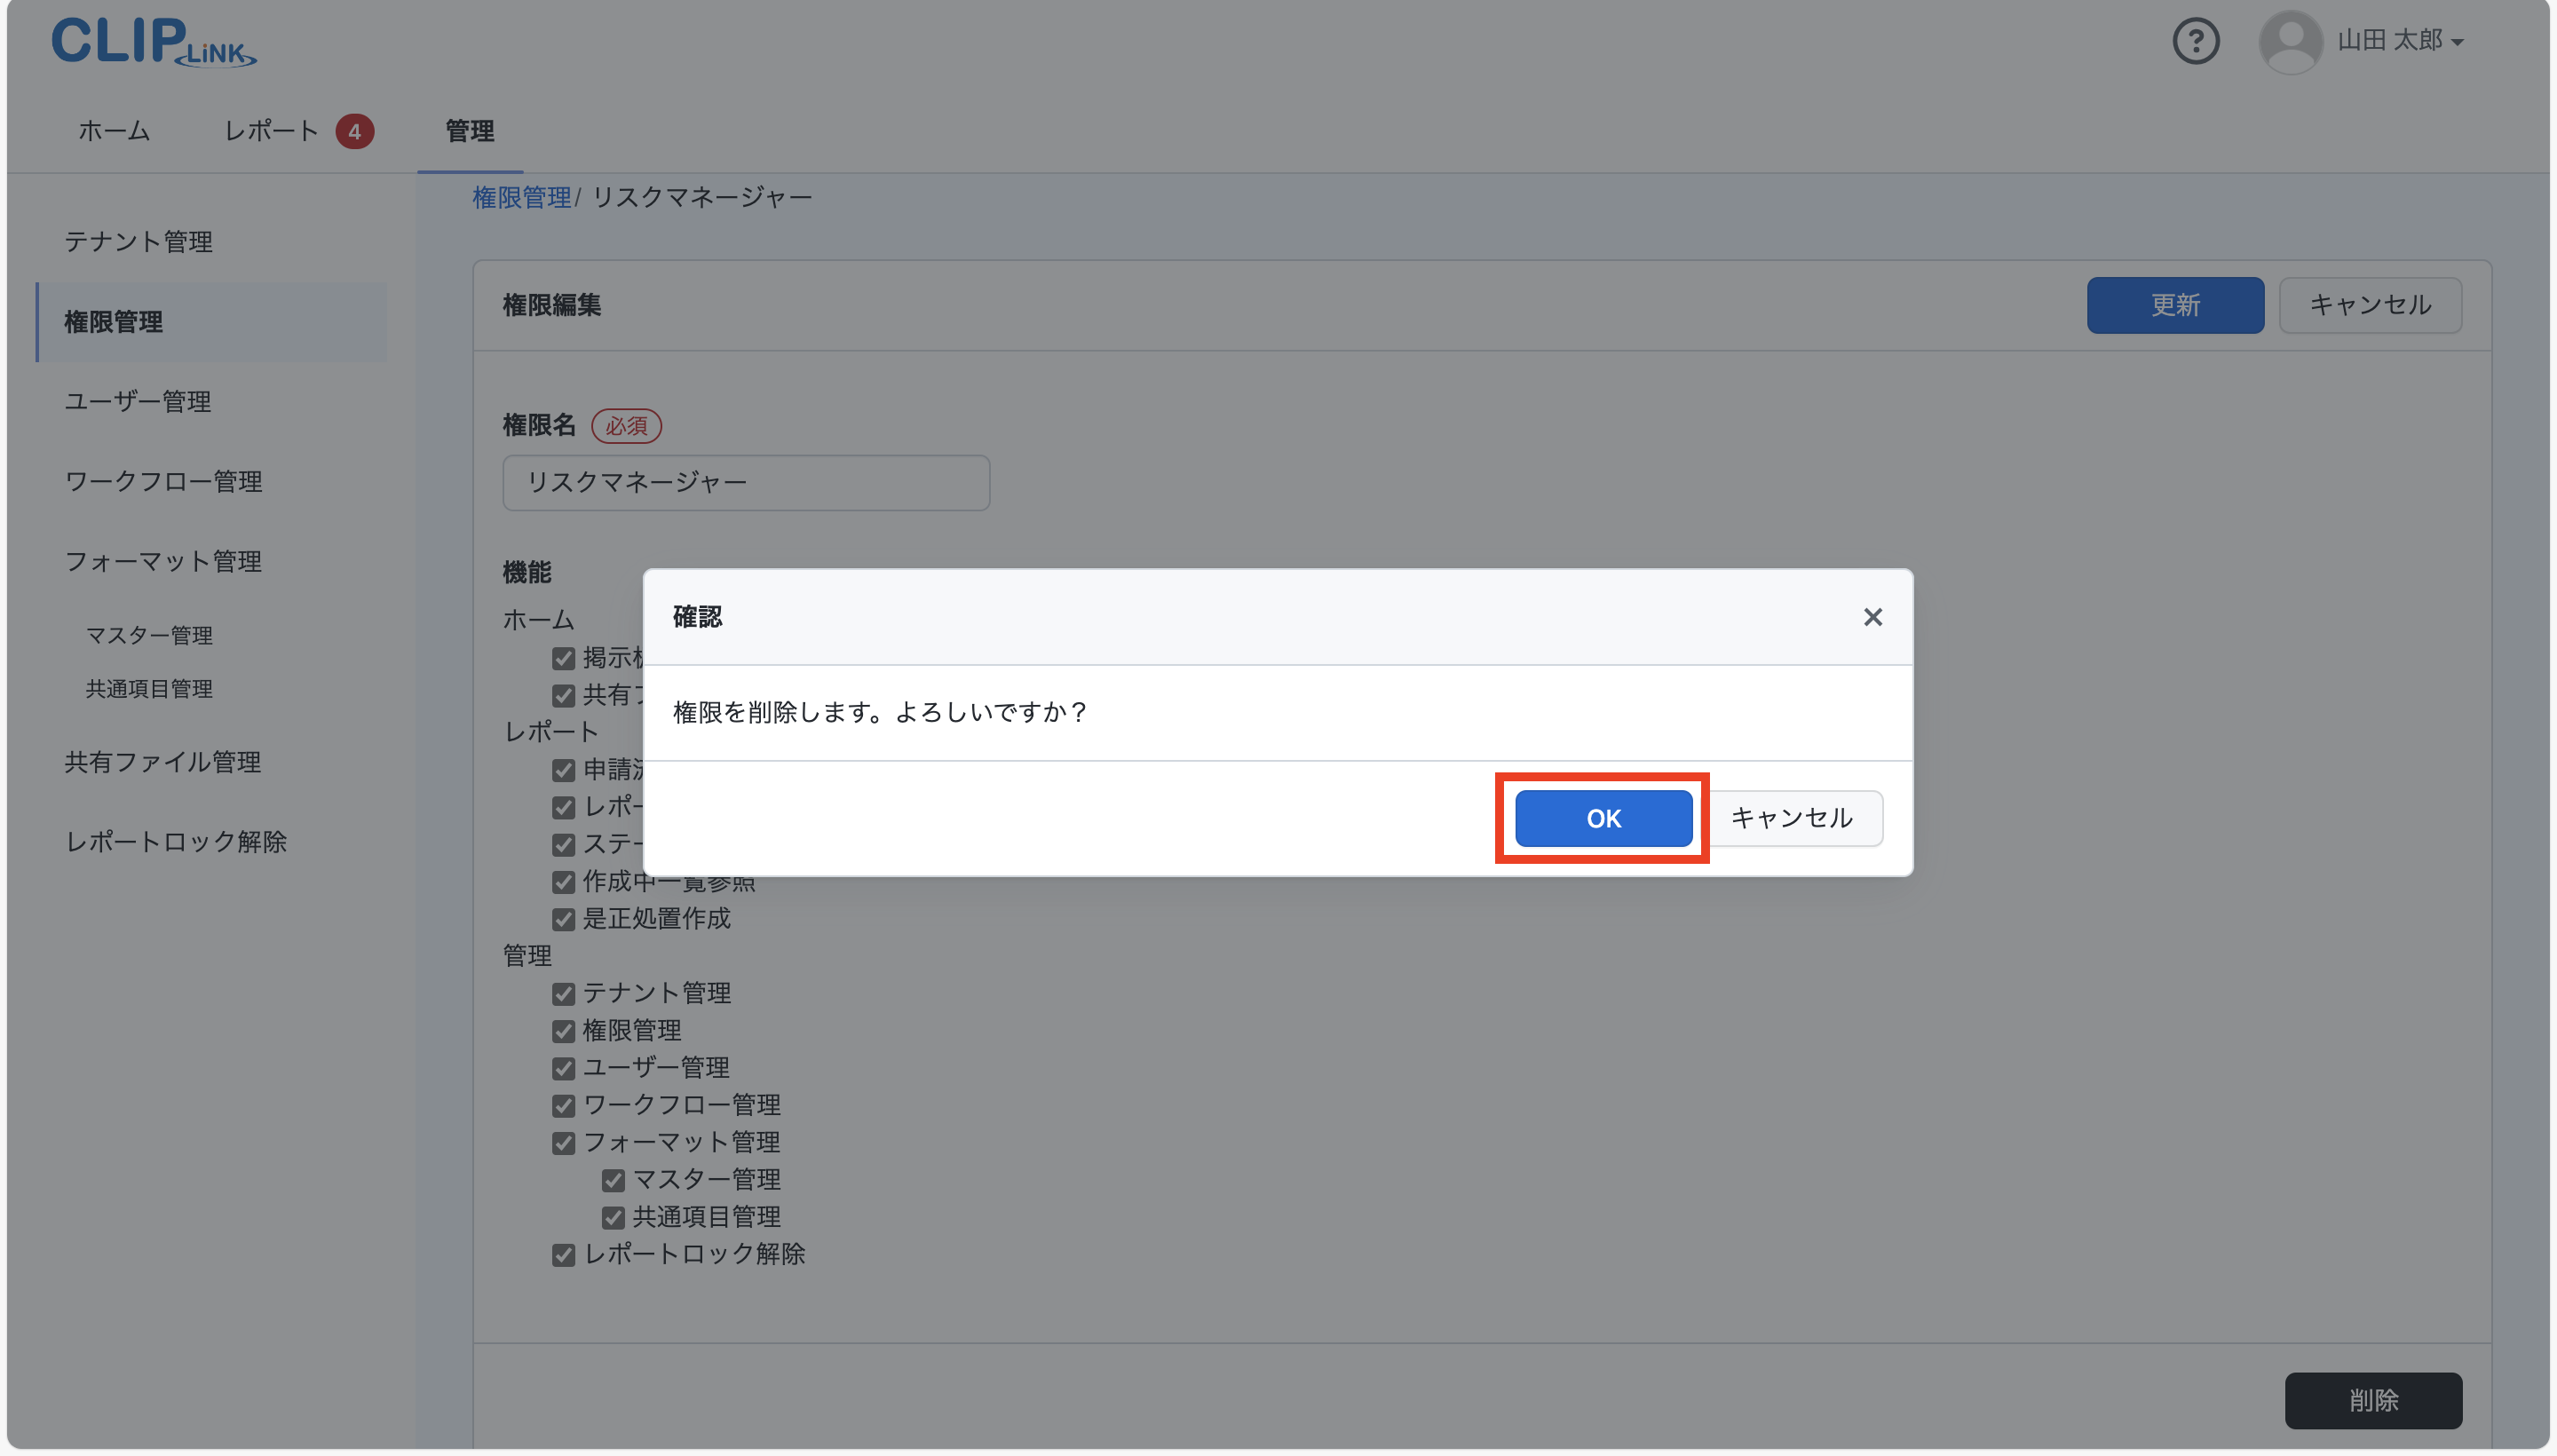Close the 確認 dialog with the X

1872,617
